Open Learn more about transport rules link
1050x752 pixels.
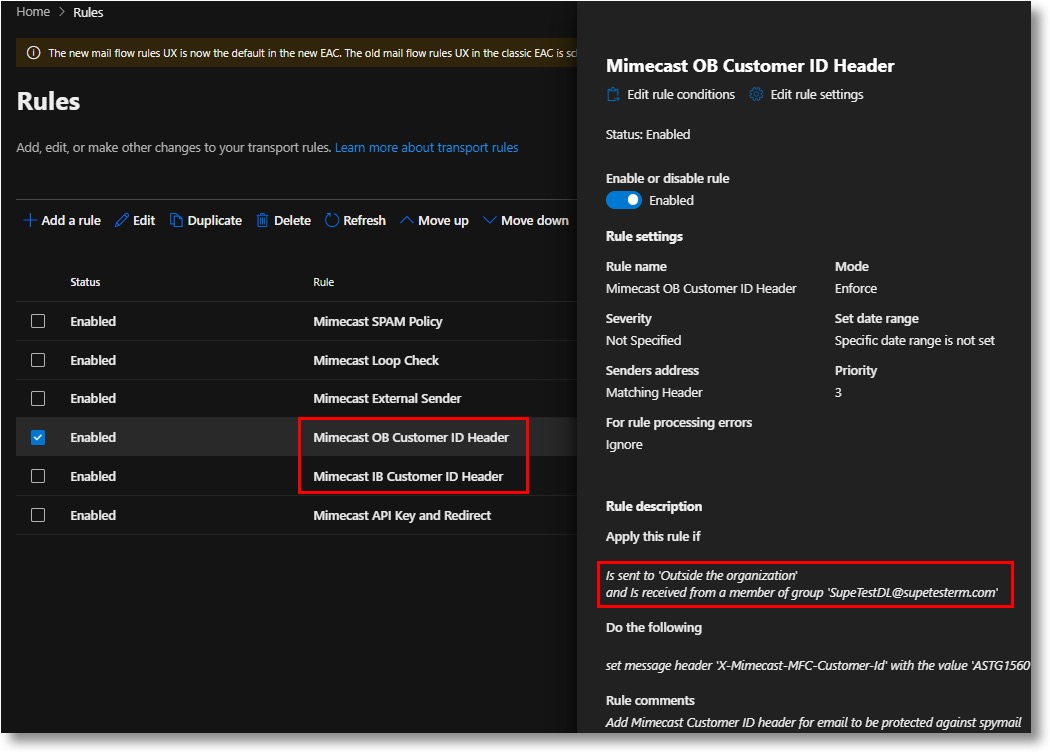tap(426, 148)
